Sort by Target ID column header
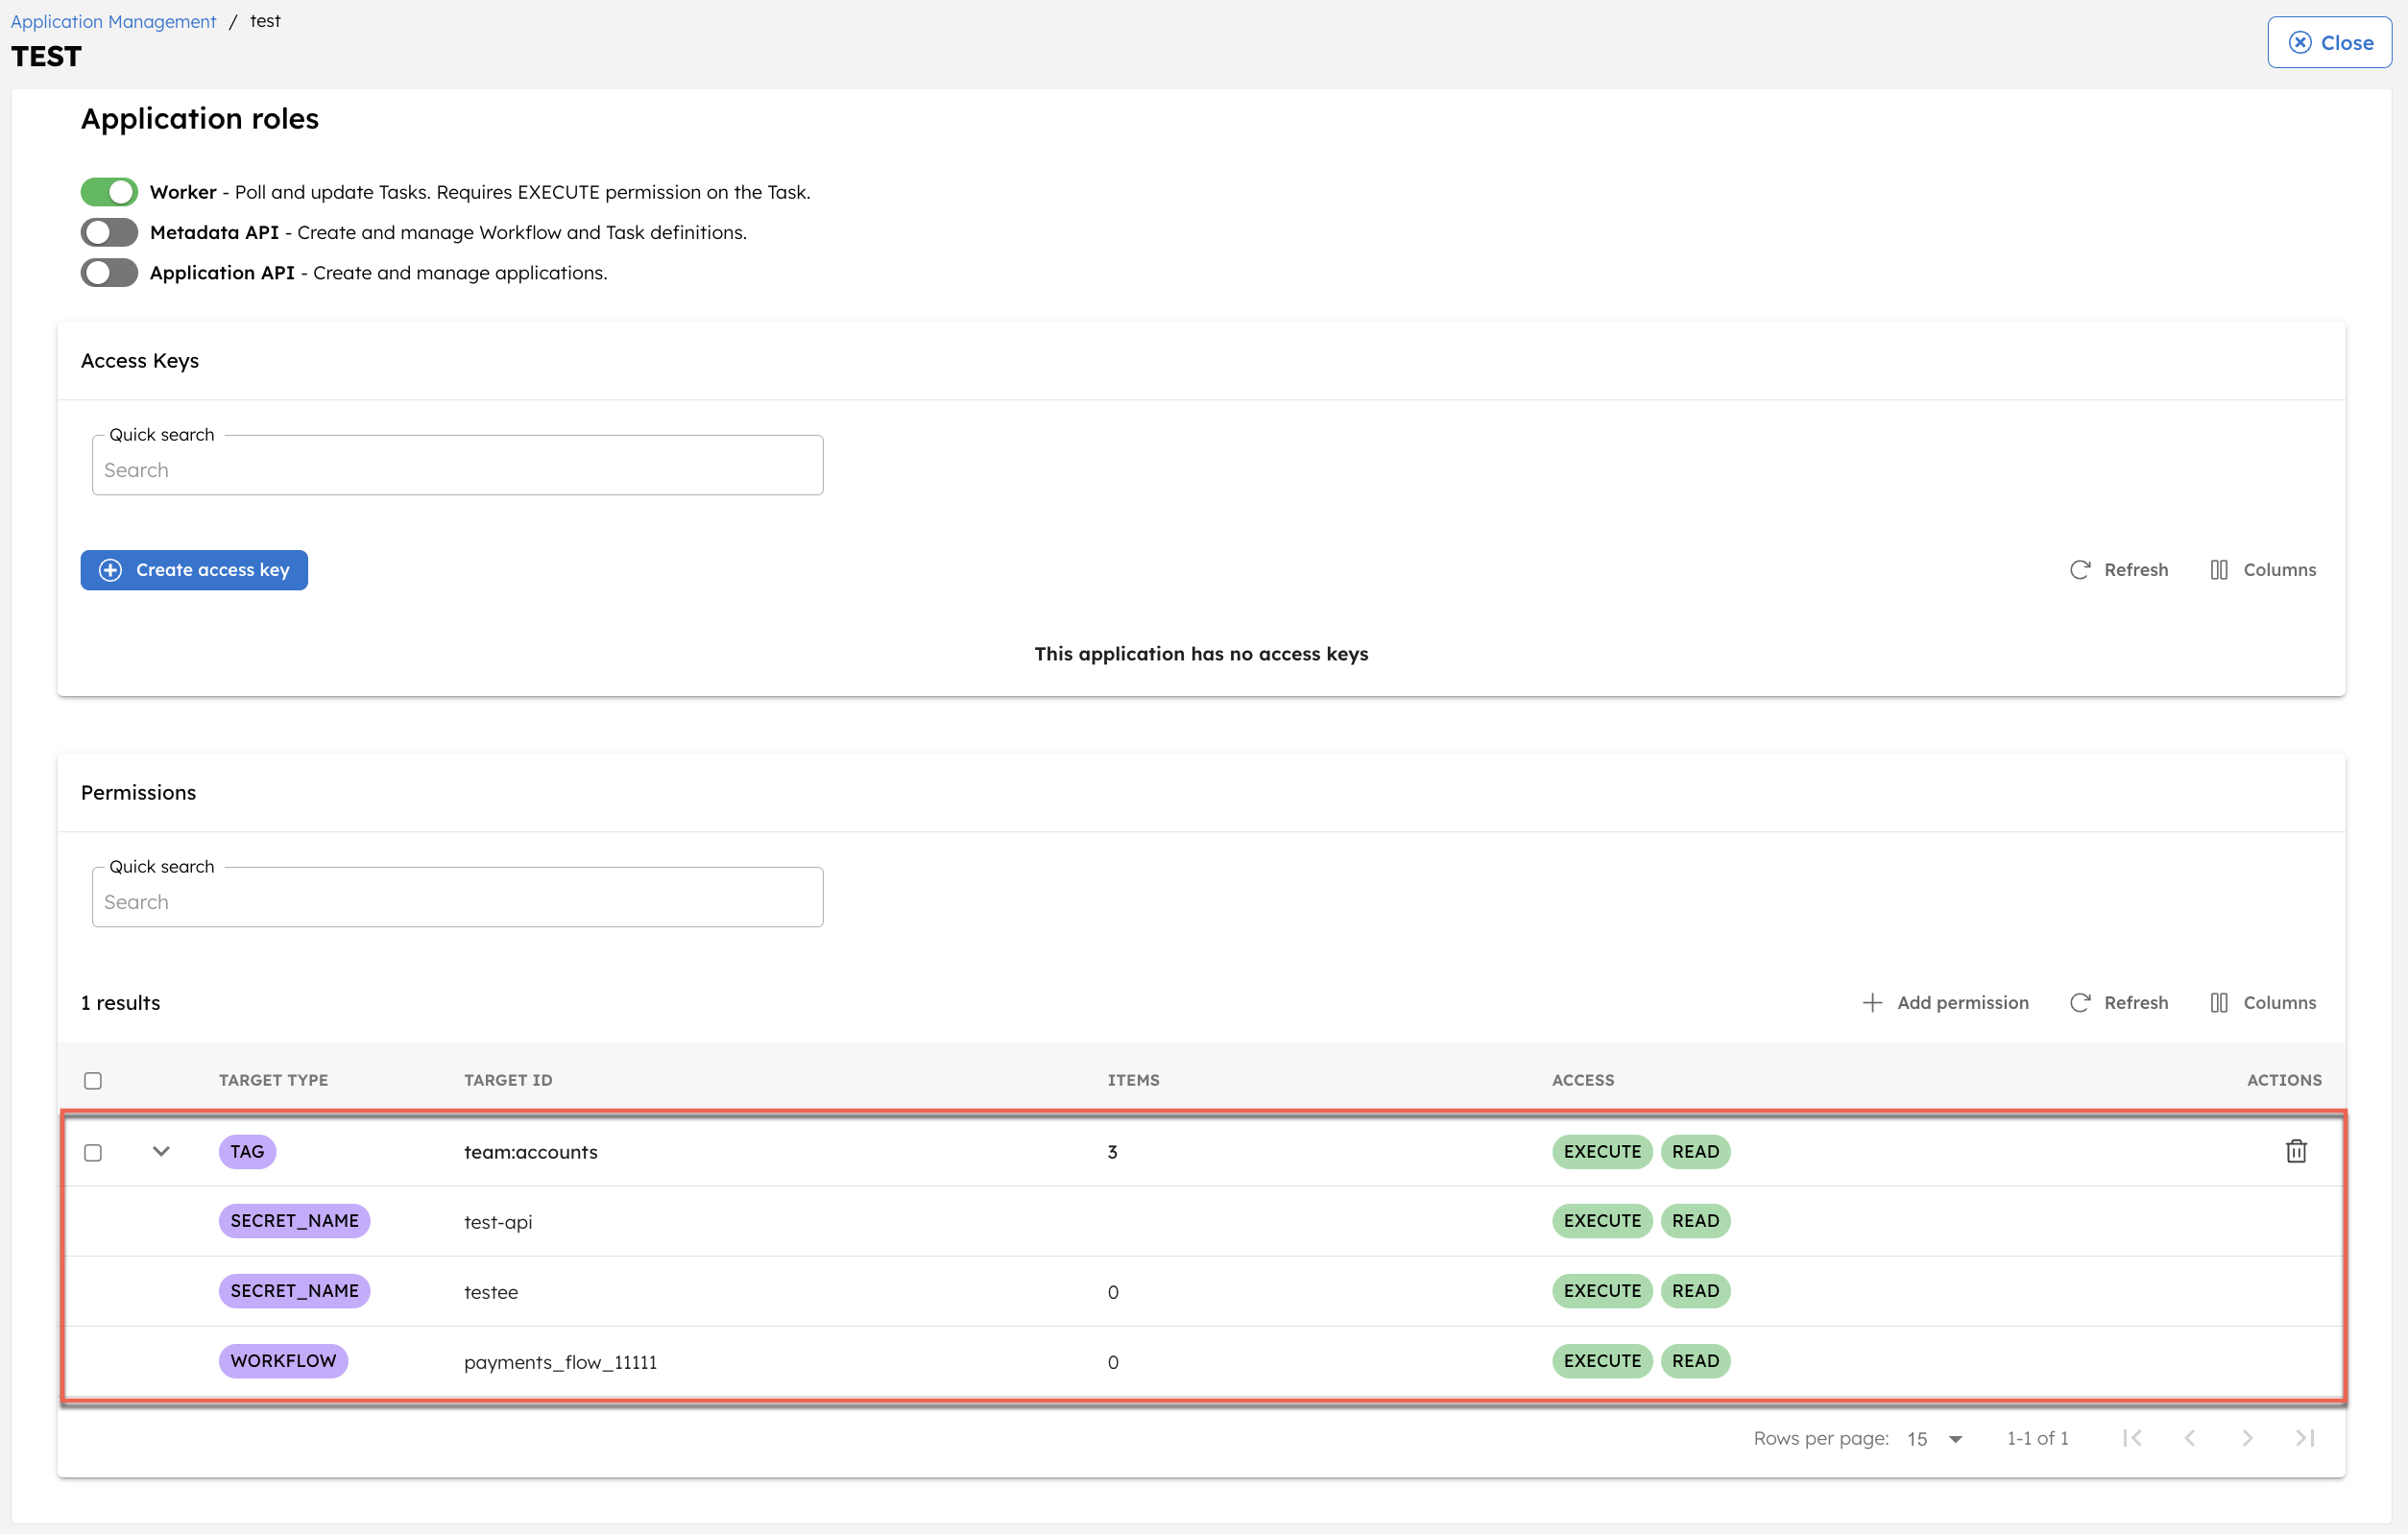Image resolution: width=2408 pixels, height=1534 pixels. pyautogui.click(x=508, y=1080)
